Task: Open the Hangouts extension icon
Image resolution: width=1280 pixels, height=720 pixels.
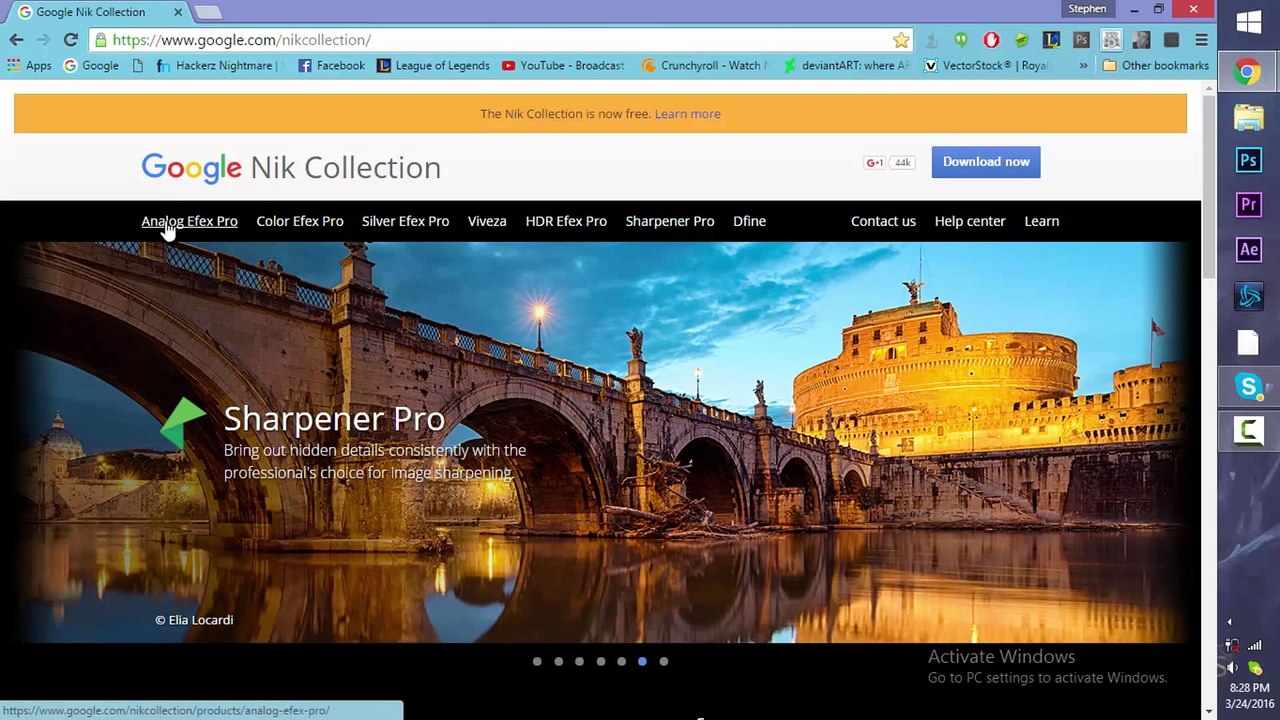Action: pyautogui.click(x=961, y=40)
